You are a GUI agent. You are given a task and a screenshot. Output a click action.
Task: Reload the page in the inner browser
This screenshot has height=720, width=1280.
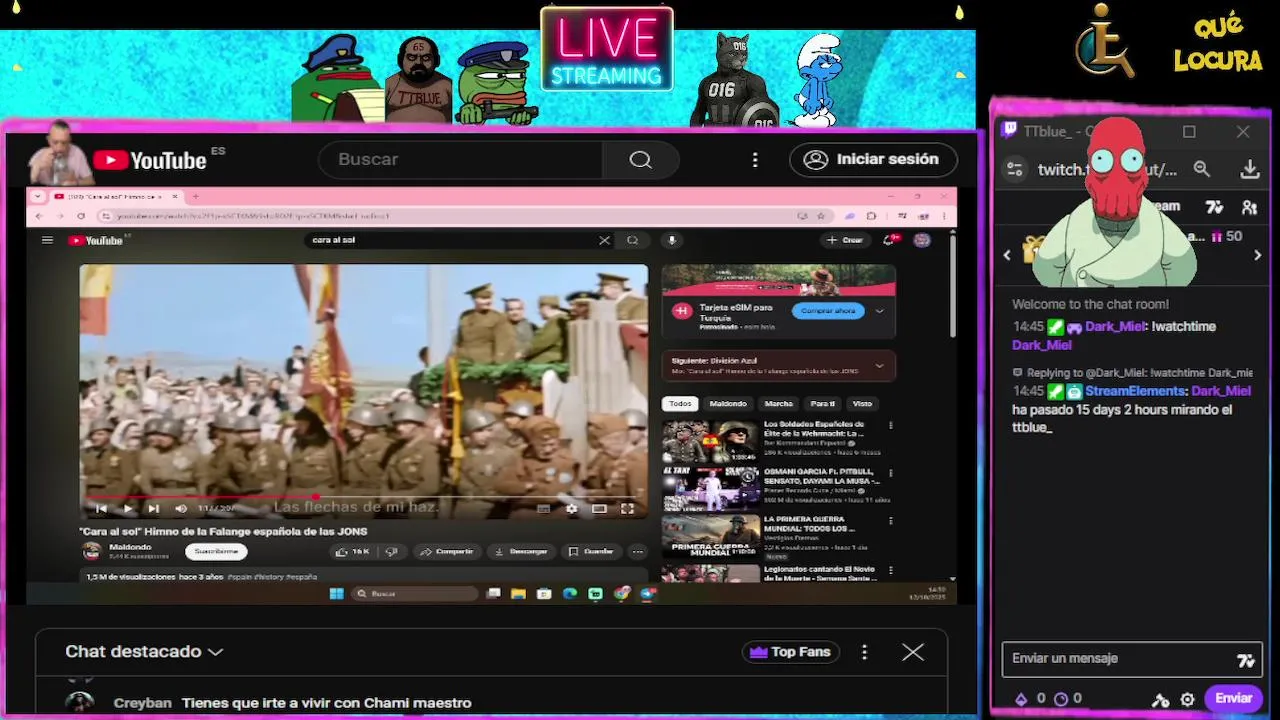(80, 216)
